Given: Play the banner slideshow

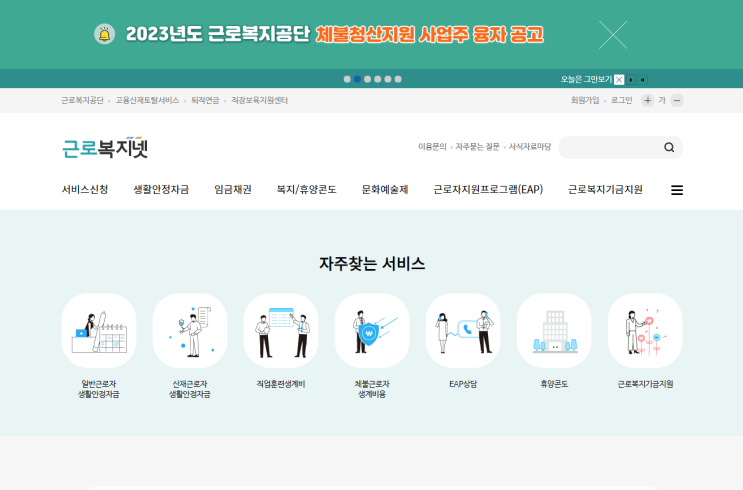Looking at the screenshot, I should tap(631, 80).
